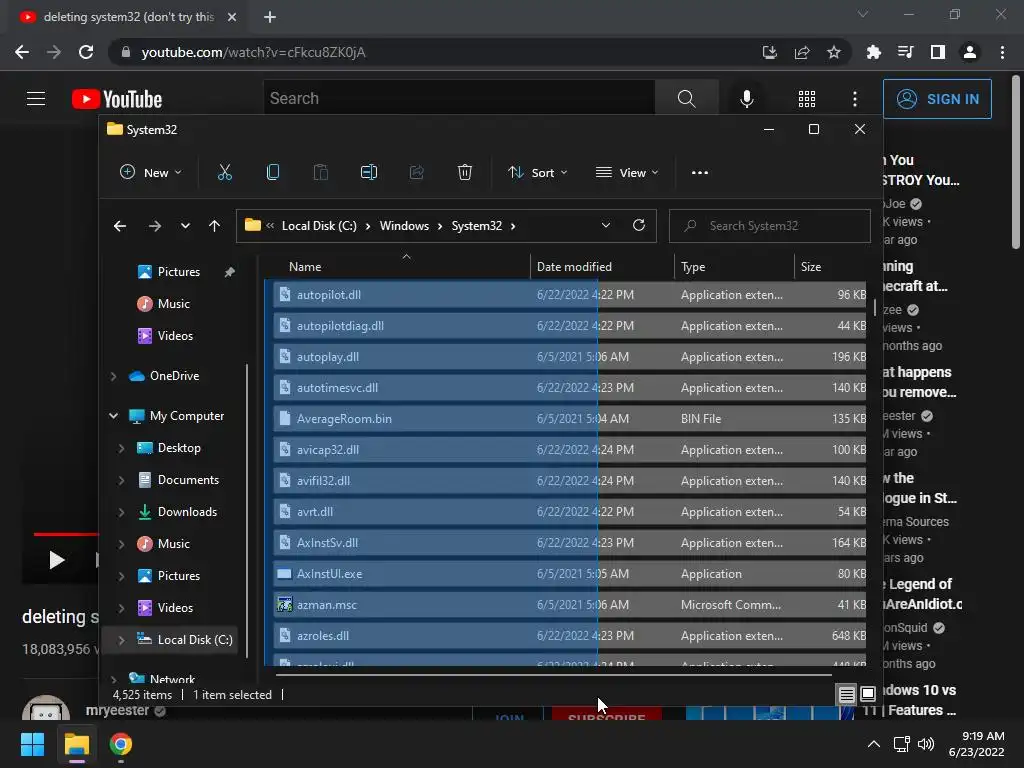Select Videos under My Computer
This screenshot has height=768, width=1024.
(175, 608)
